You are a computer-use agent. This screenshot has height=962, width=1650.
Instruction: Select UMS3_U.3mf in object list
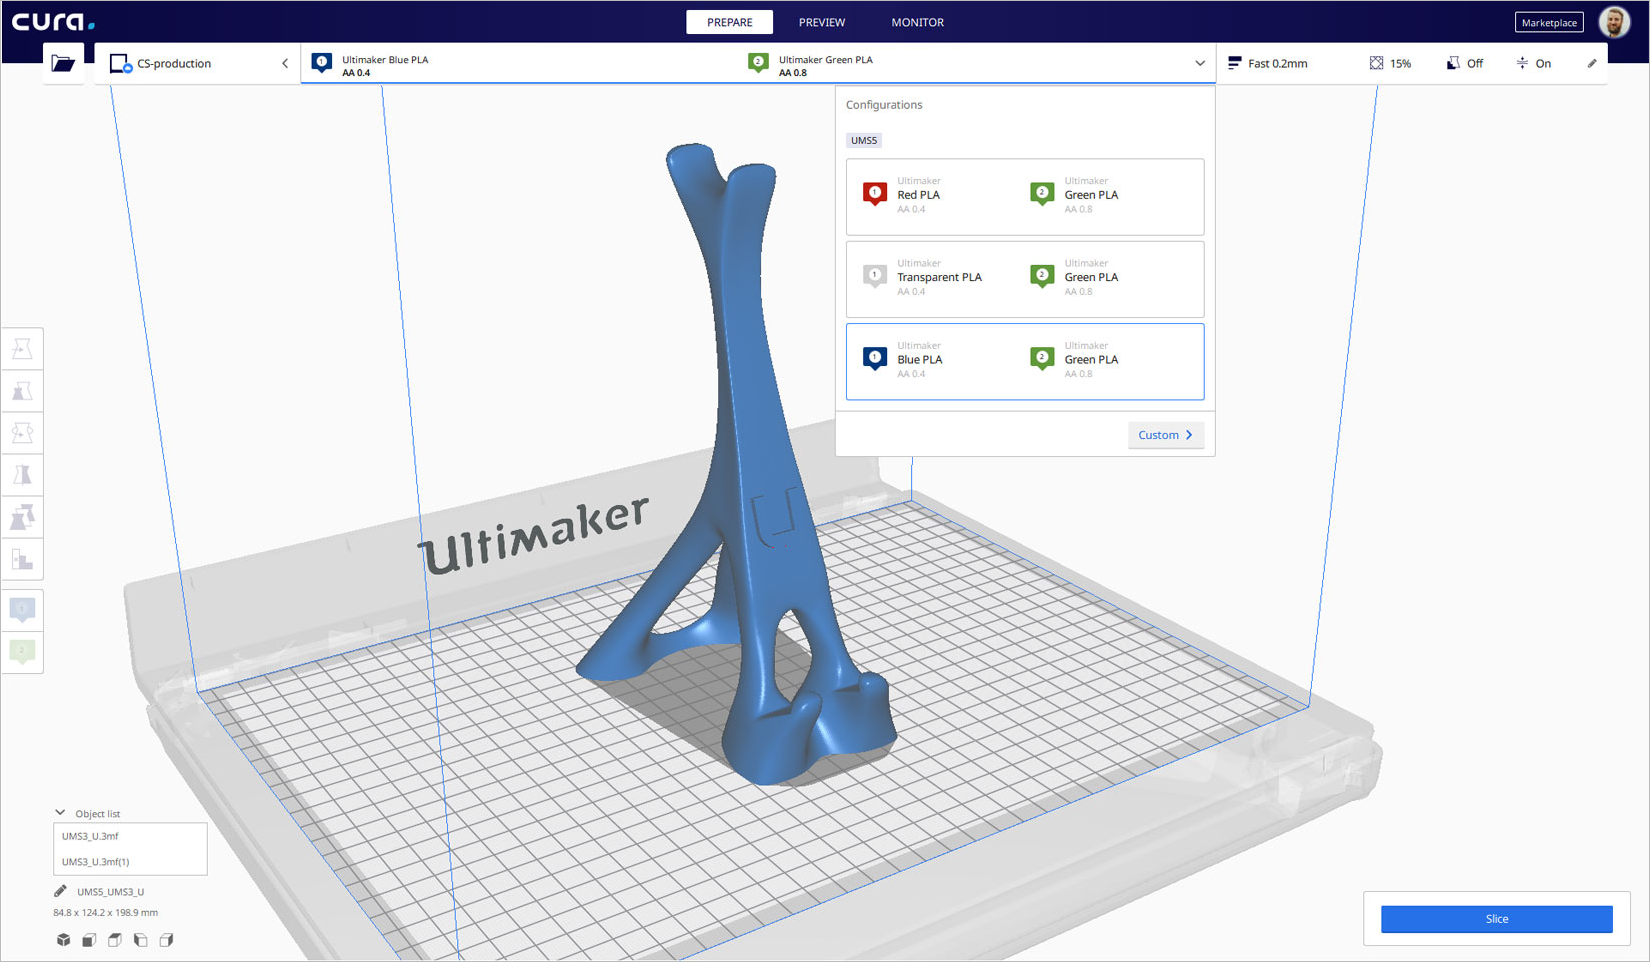[130, 836]
